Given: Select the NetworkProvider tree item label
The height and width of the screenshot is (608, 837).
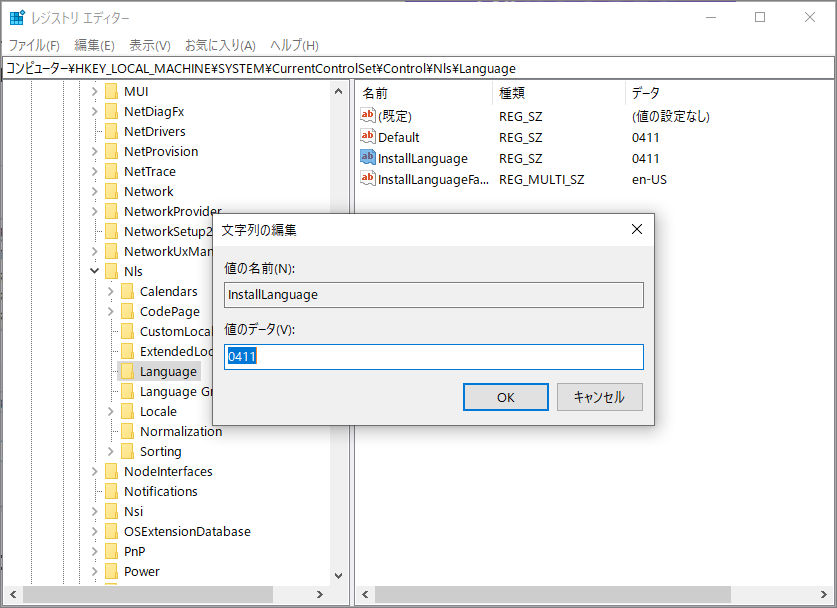Looking at the screenshot, I should 172,212.
